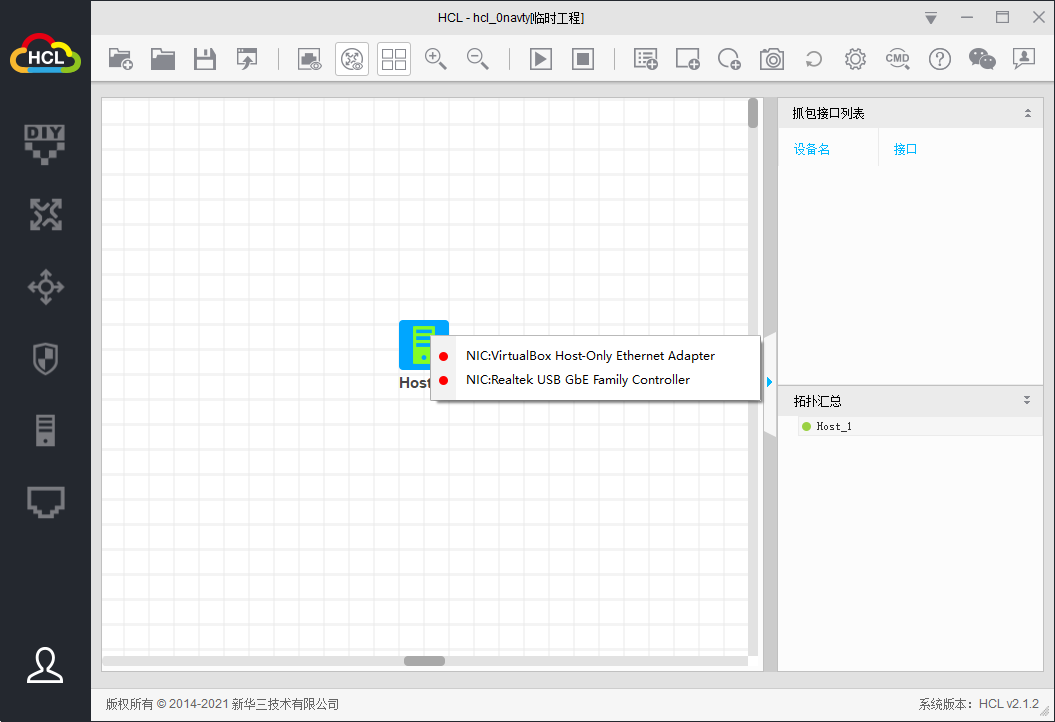This screenshot has height=722, width=1055.
Task: Click the blue side panel collapse arrow
Action: click(x=769, y=382)
